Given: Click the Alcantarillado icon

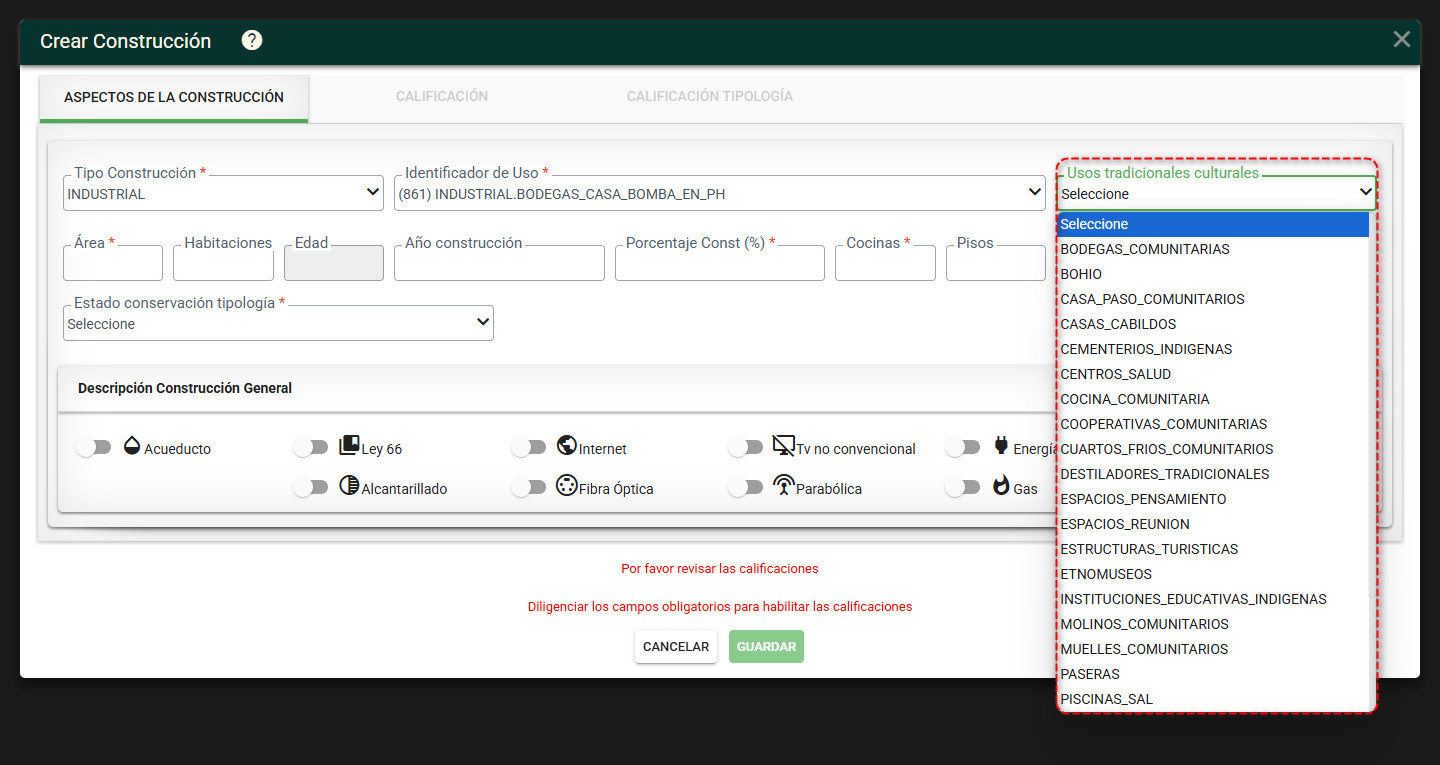Looking at the screenshot, I should pyautogui.click(x=349, y=486).
